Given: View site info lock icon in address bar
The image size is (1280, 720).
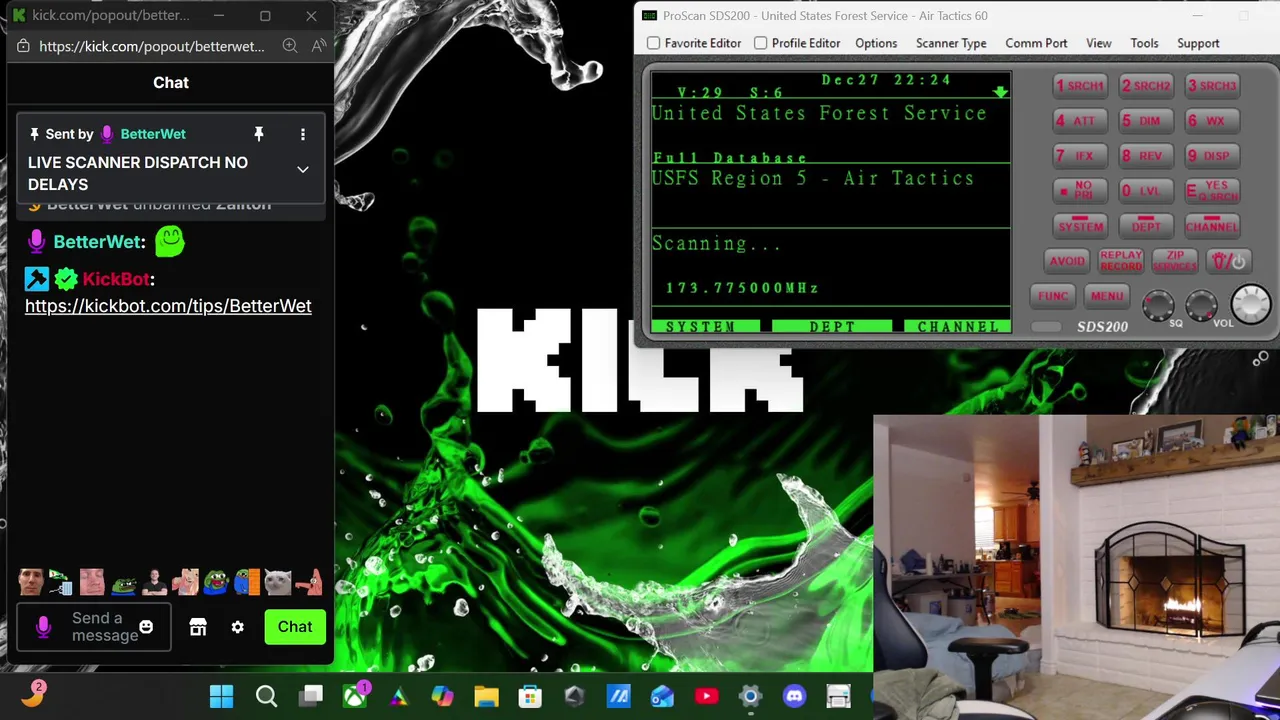Looking at the screenshot, I should pyautogui.click(x=23, y=46).
